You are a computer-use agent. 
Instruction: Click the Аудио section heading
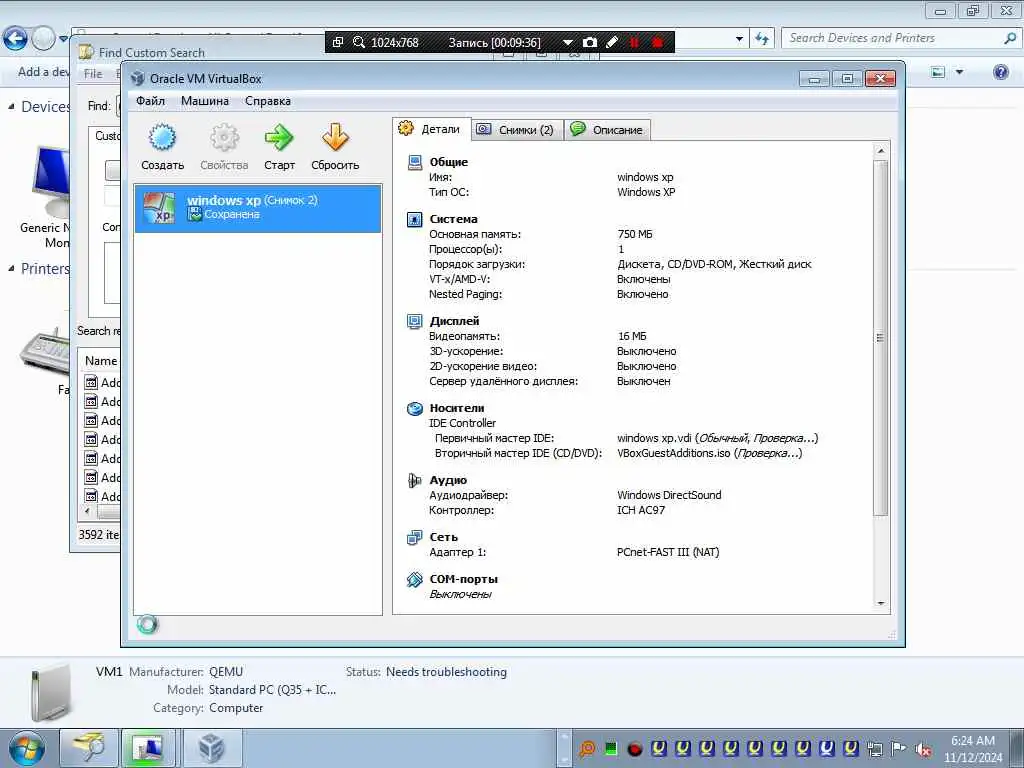click(448, 480)
